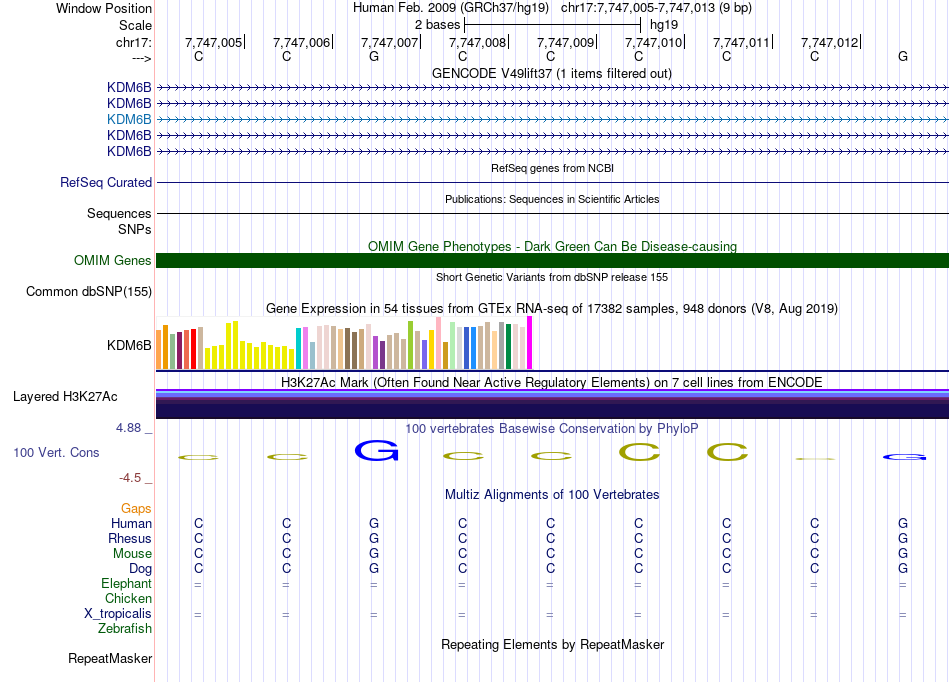Click the SNPs track label
950x682 pixels.
135,230
